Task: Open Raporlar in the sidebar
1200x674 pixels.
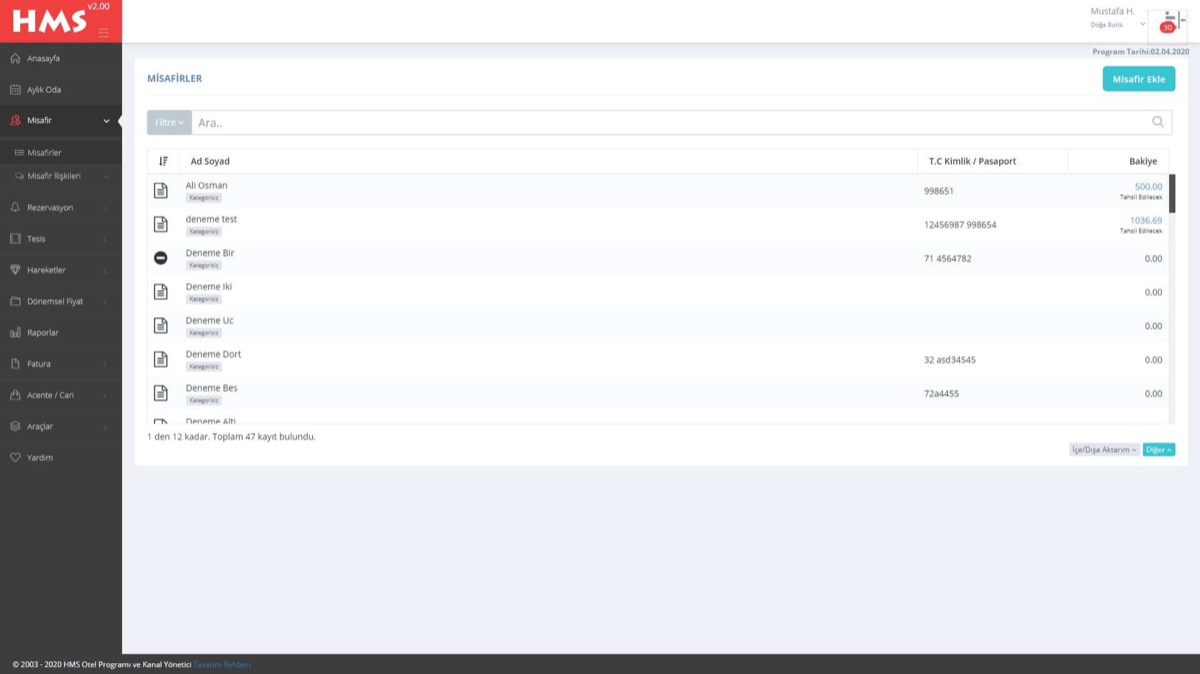Action: point(61,332)
